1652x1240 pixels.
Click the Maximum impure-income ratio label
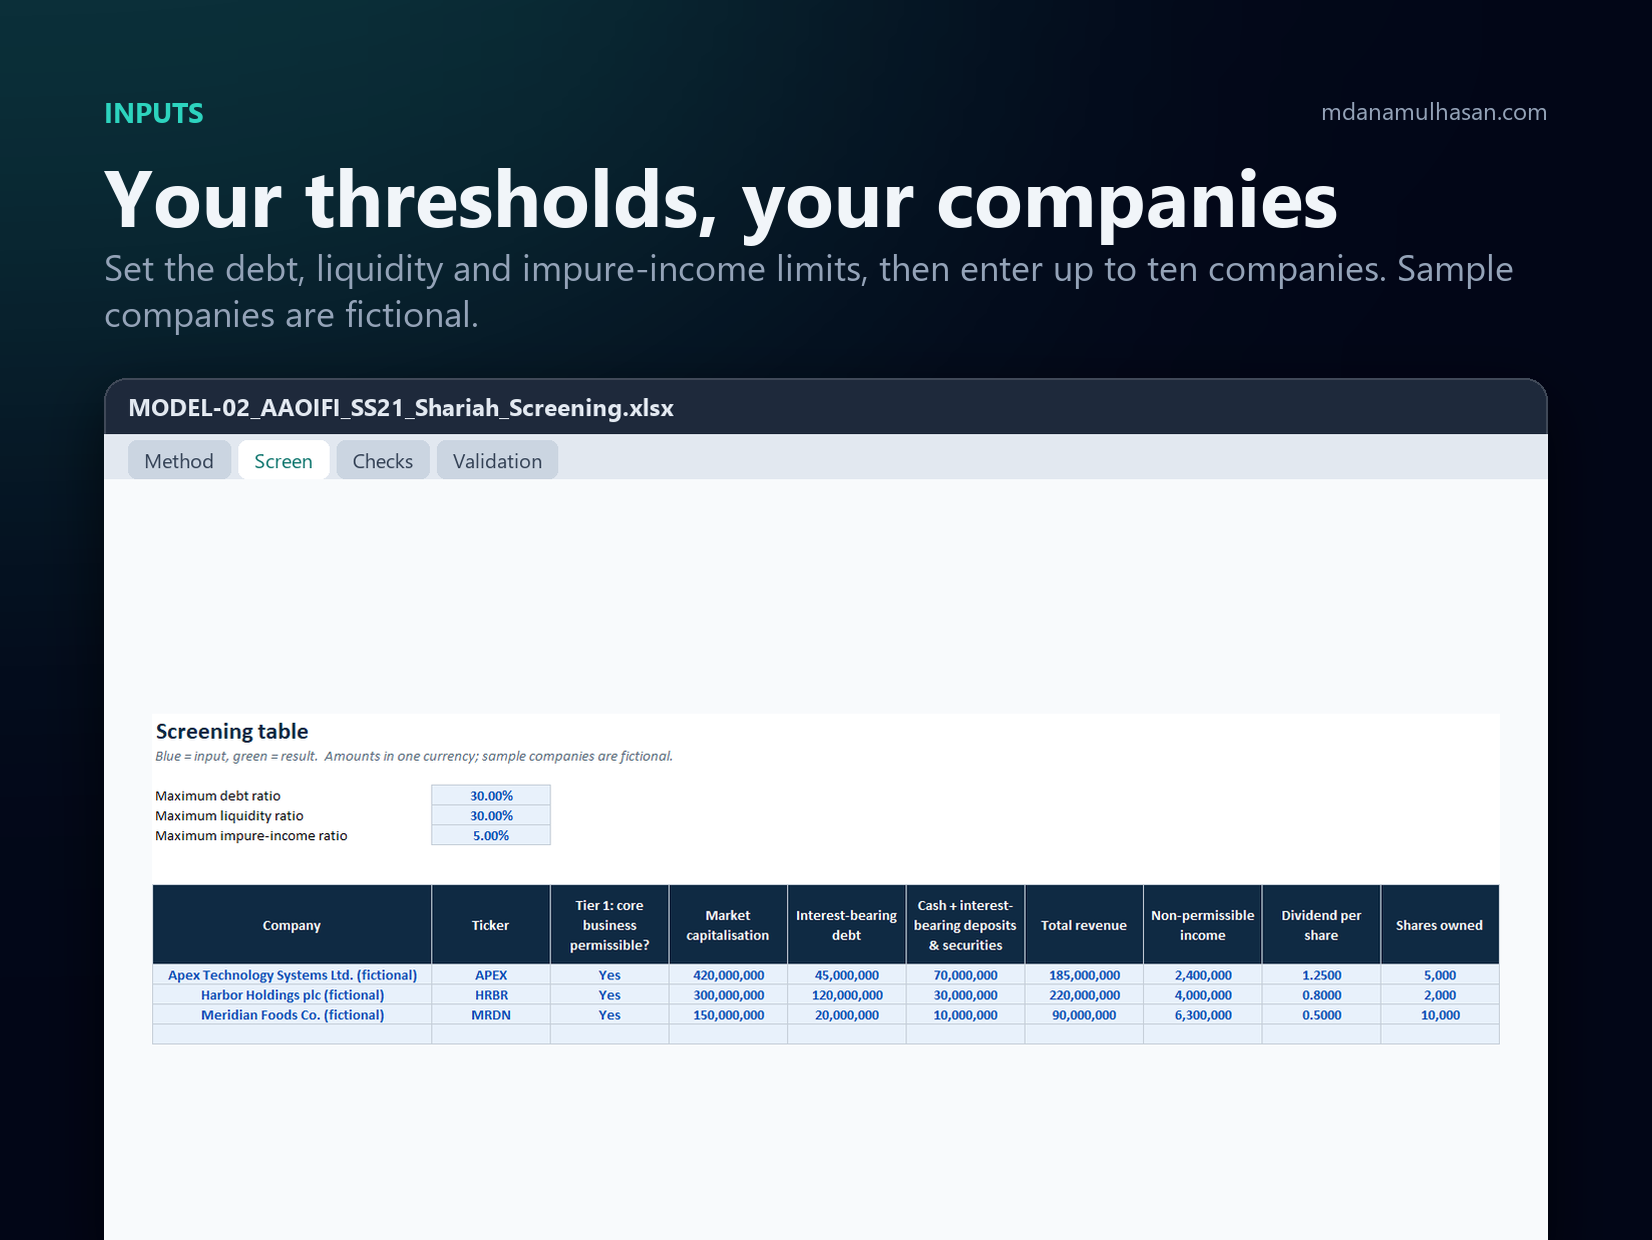pos(251,836)
